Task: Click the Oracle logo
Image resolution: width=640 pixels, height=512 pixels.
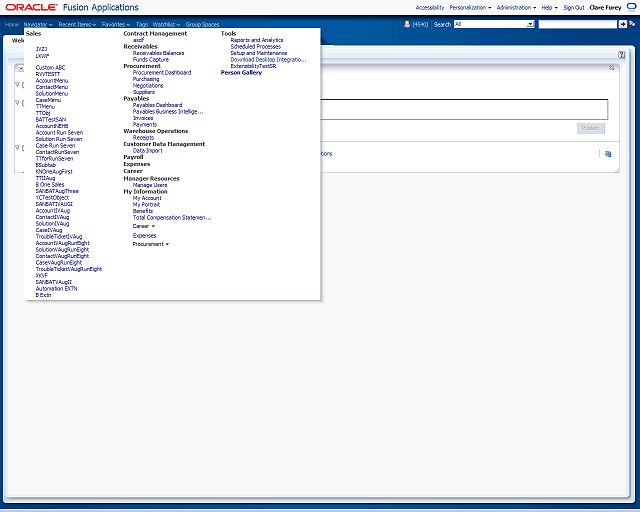Action: click(29, 7)
